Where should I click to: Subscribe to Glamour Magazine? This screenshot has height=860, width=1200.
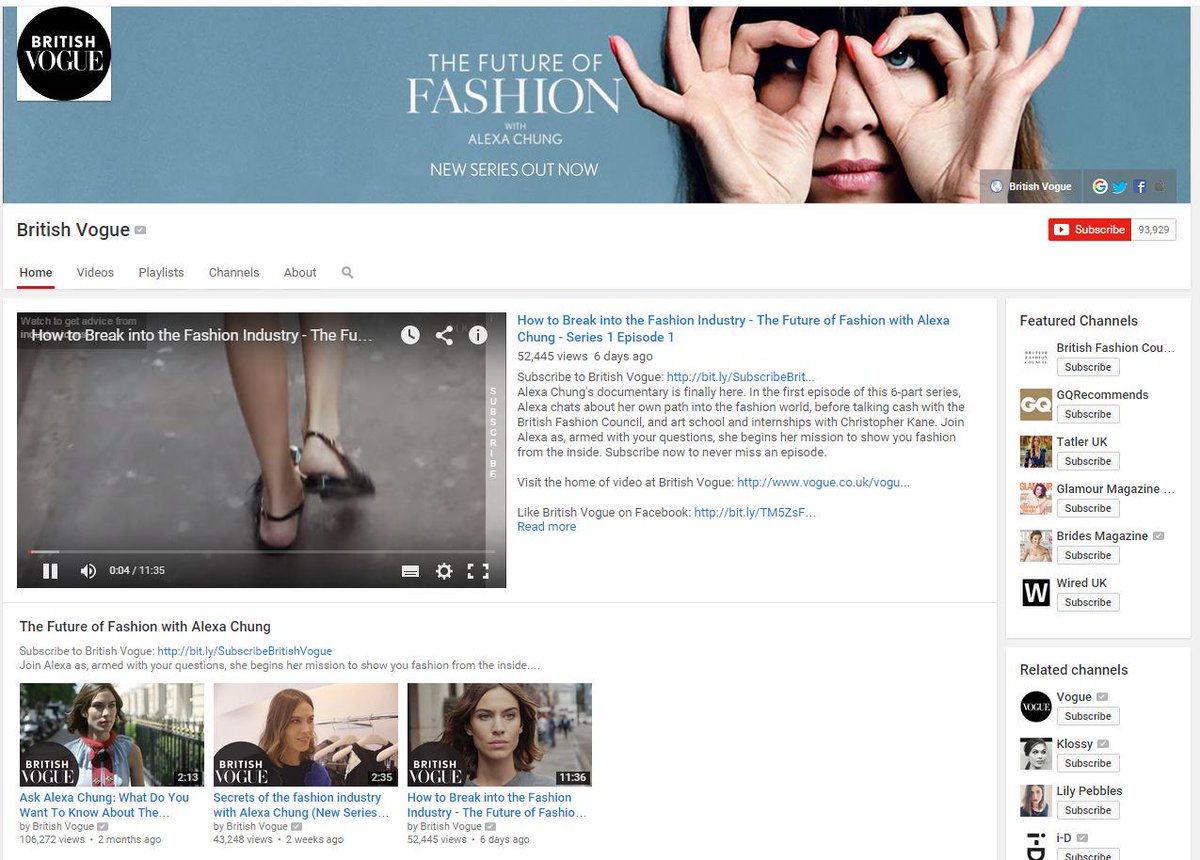click(1088, 508)
